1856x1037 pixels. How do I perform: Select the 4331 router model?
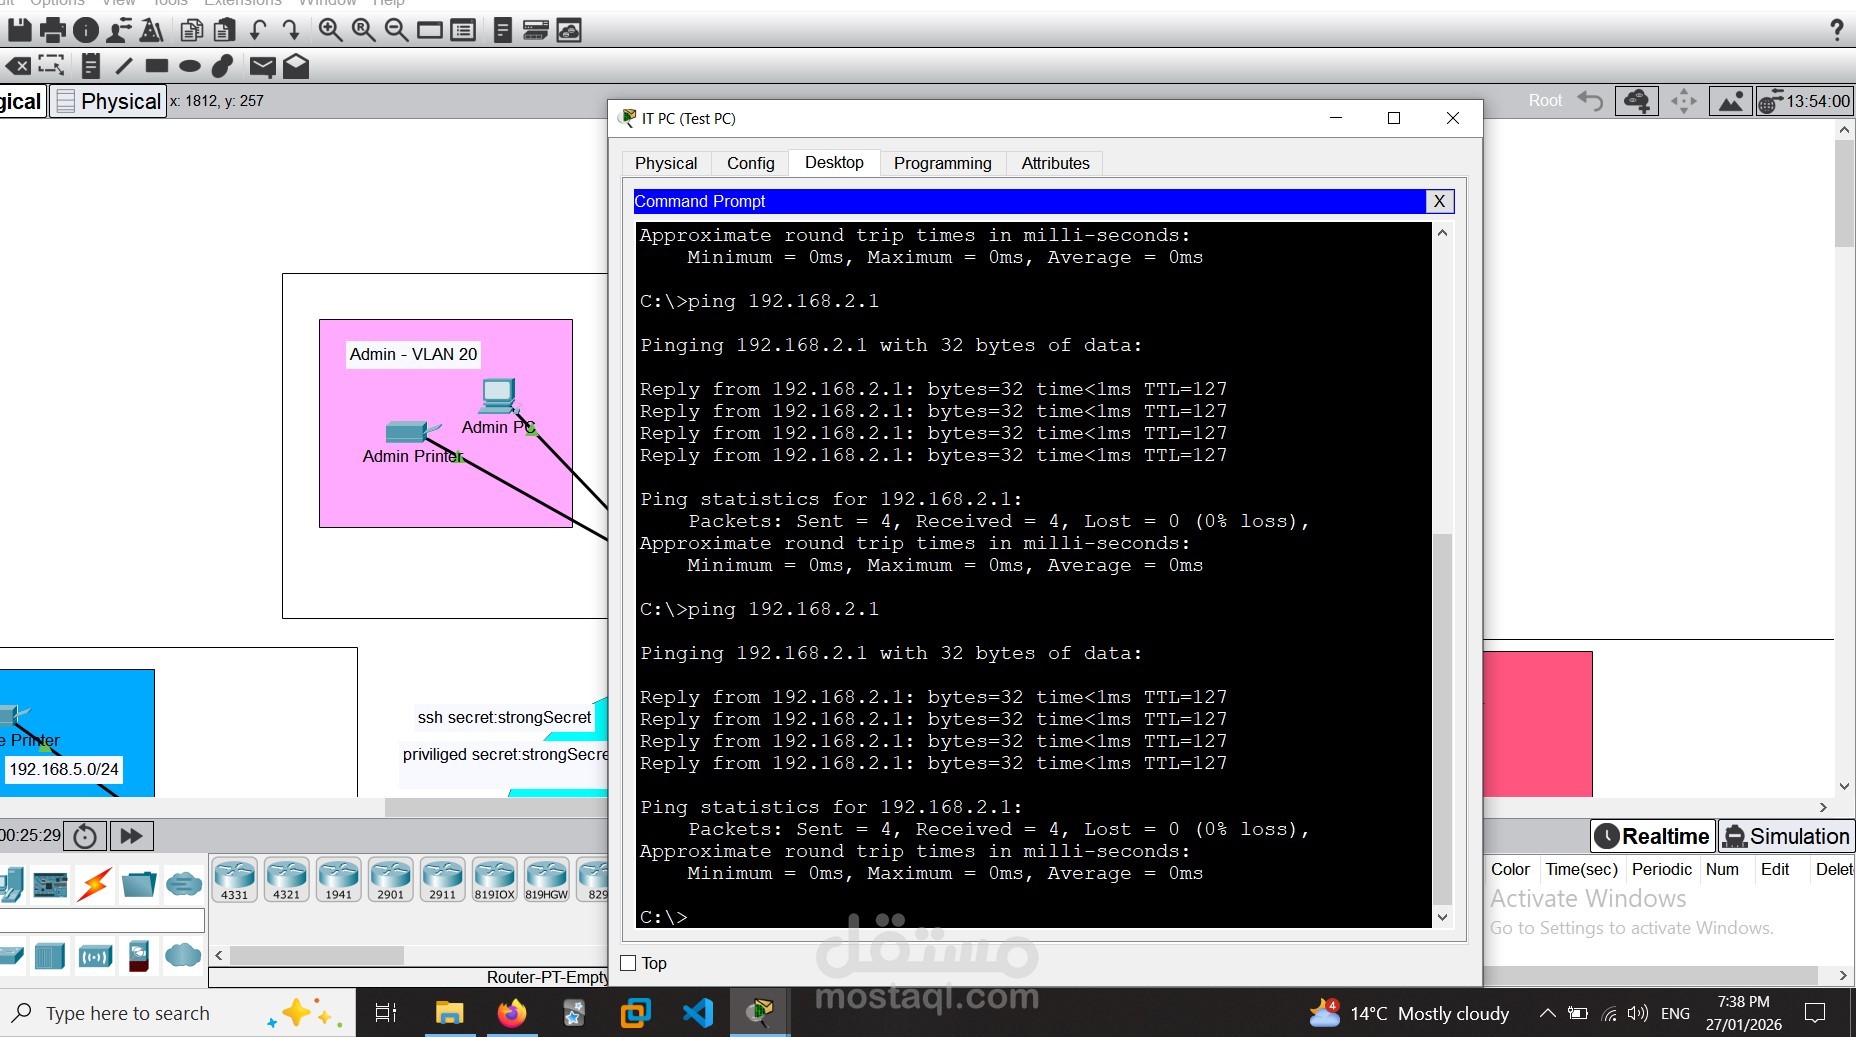tap(235, 880)
